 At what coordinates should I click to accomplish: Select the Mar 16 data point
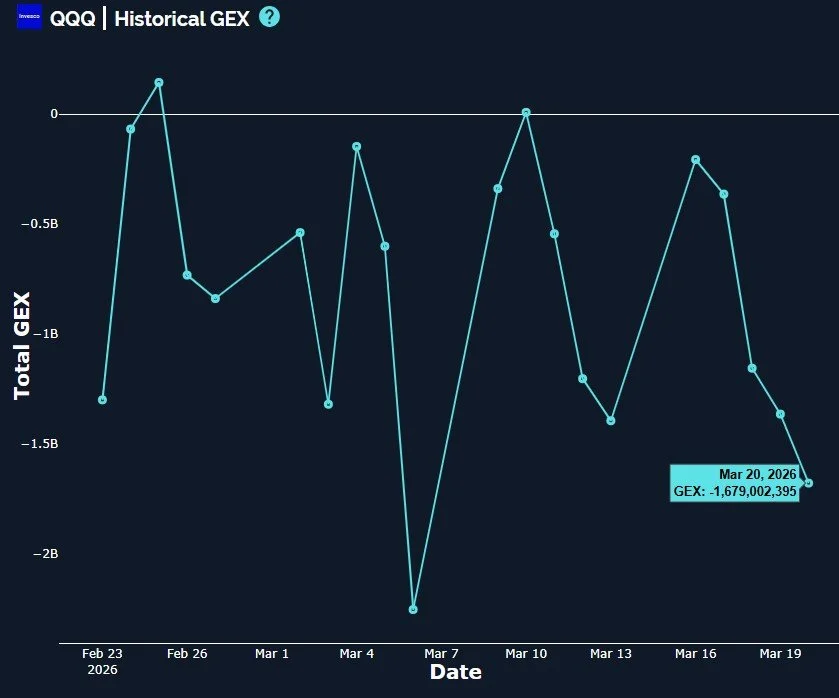click(696, 160)
